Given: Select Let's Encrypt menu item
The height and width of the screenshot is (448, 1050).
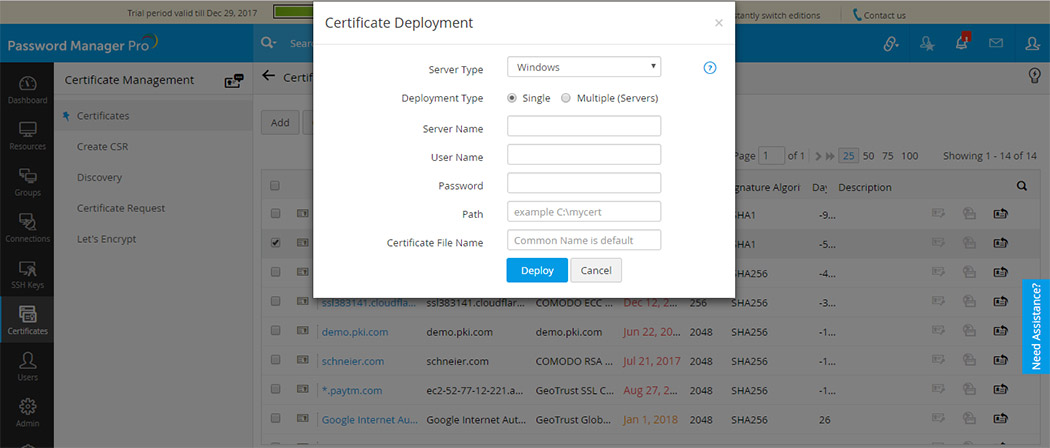Looking at the screenshot, I should tap(106, 239).
